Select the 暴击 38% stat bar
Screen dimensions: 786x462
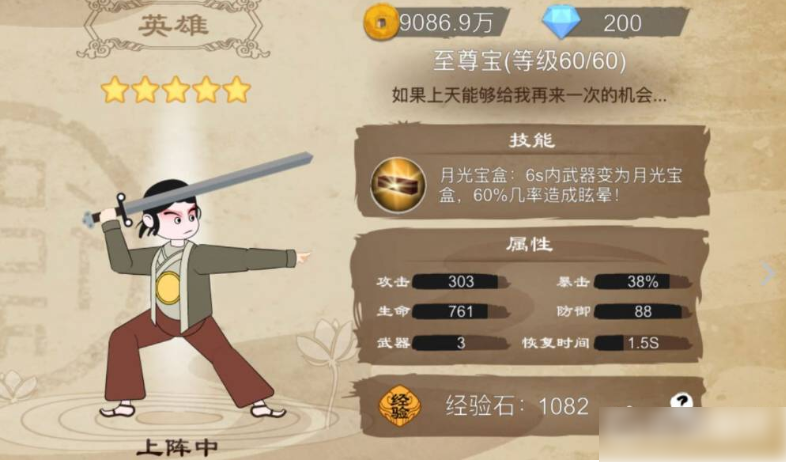(x=624, y=282)
